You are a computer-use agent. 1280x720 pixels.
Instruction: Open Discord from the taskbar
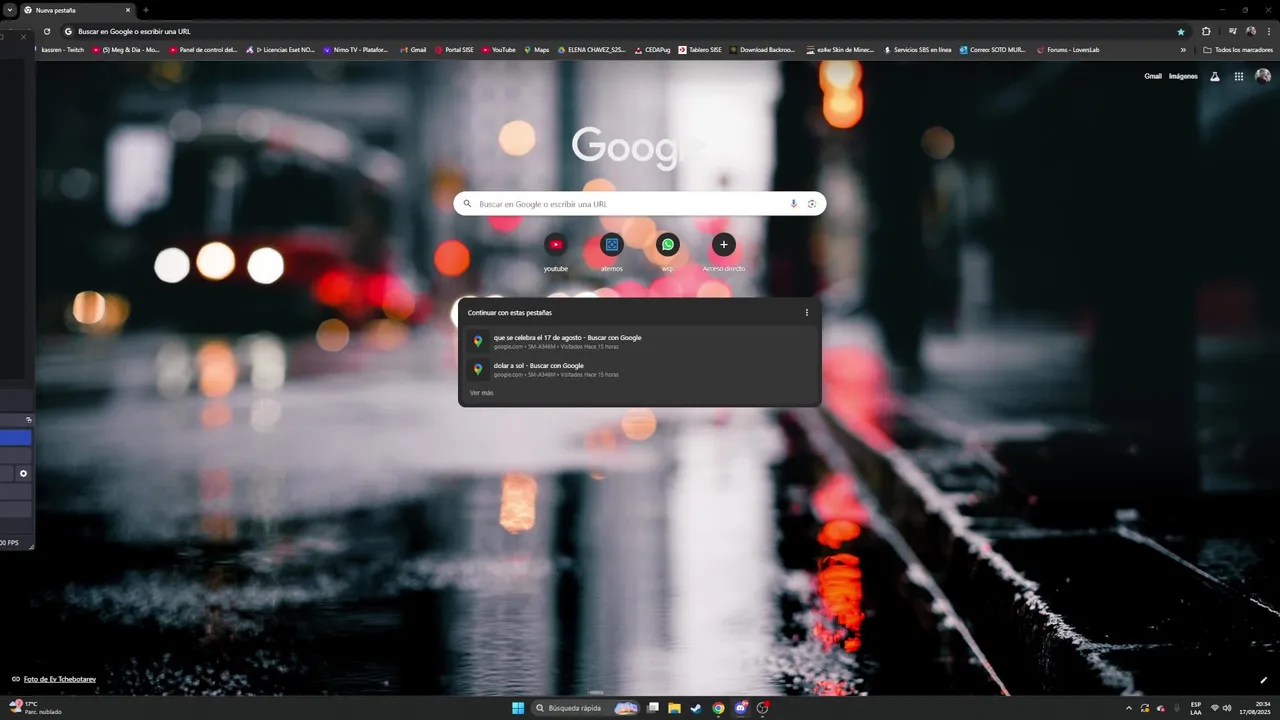point(741,708)
